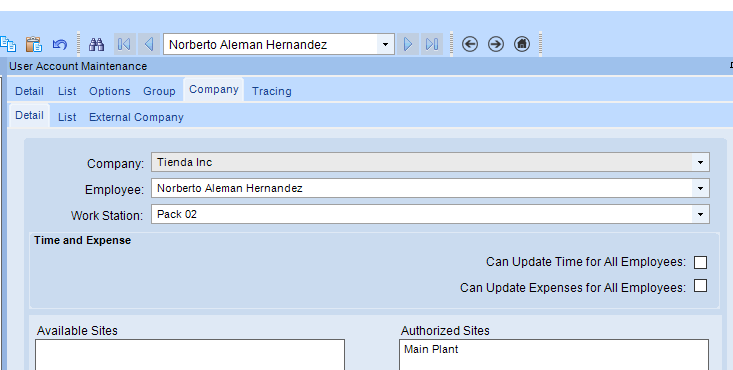Click the Home icon in toolbar
This screenshot has width=733, height=370.
(x=522, y=44)
